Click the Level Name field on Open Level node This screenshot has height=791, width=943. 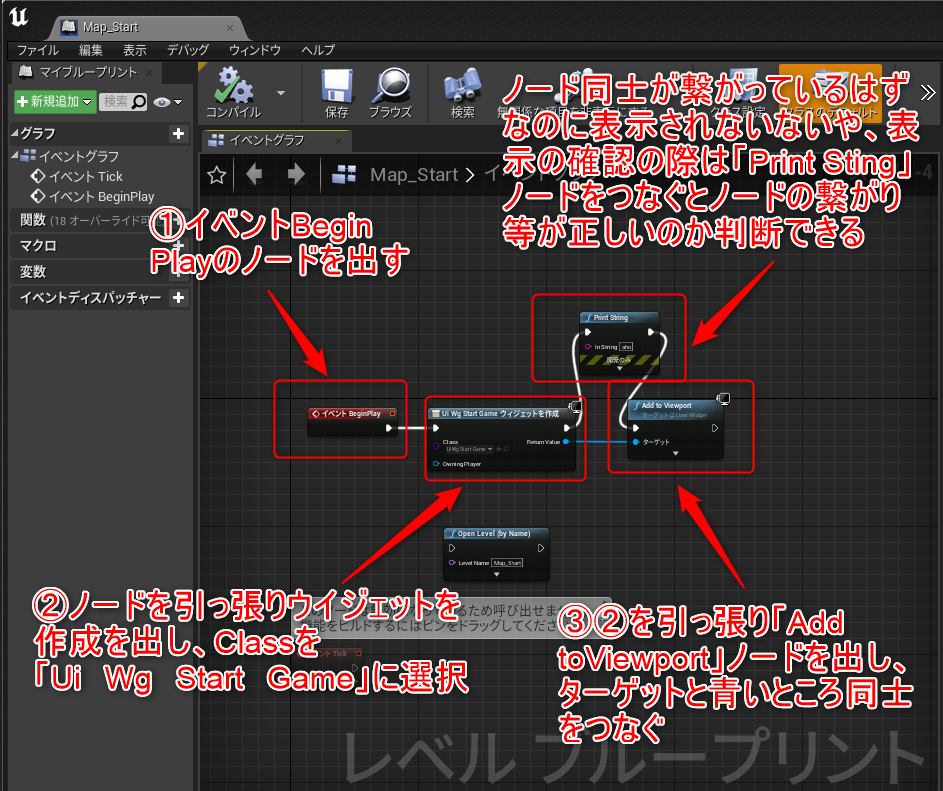(x=507, y=563)
